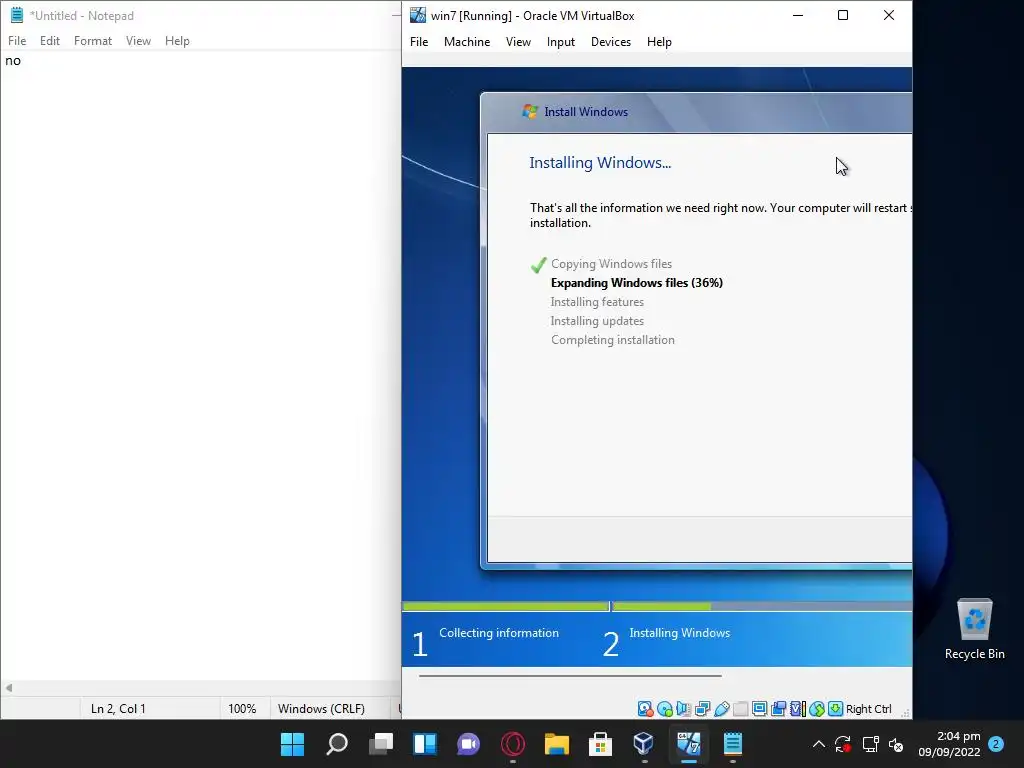Click the "Installing features" step
Screen dimensions: 1024x768
(597, 302)
